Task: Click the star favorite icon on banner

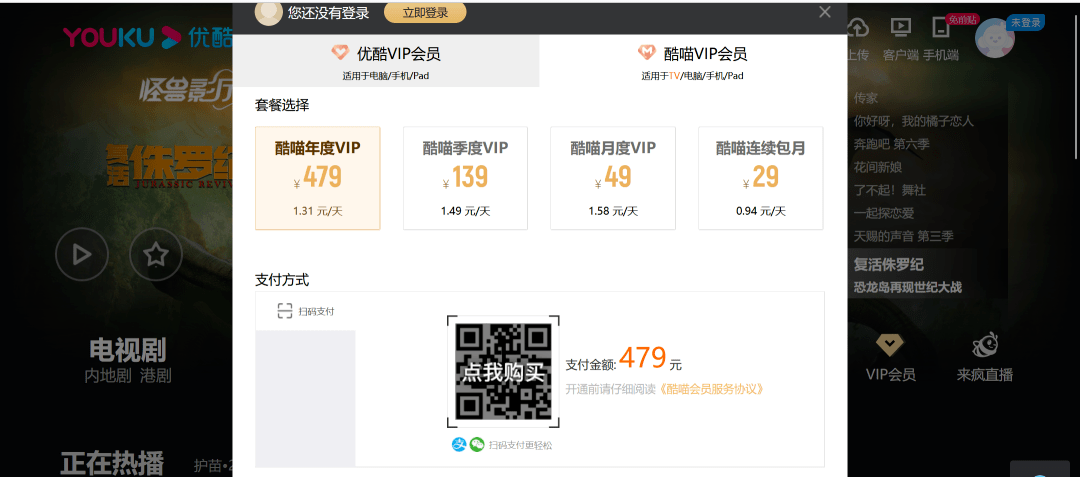Action: pyautogui.click(x=155, y=255)
